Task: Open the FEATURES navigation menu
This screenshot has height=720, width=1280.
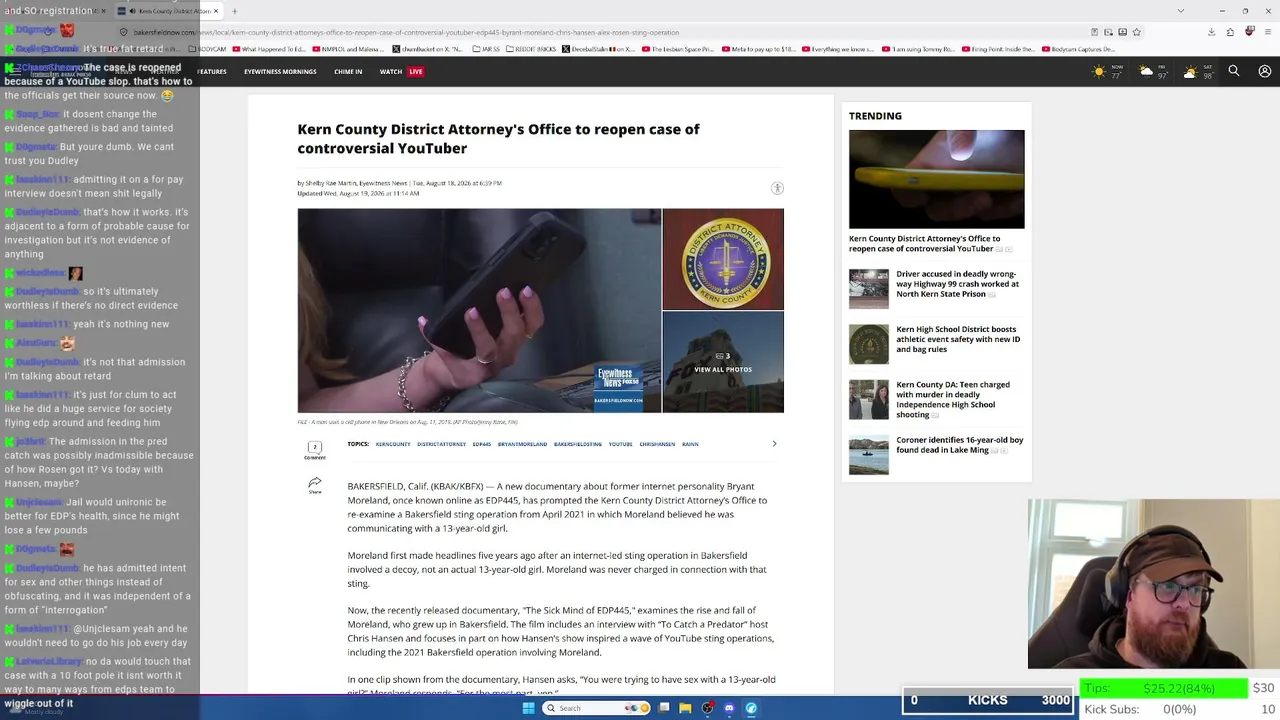Action: click(212, 72)
